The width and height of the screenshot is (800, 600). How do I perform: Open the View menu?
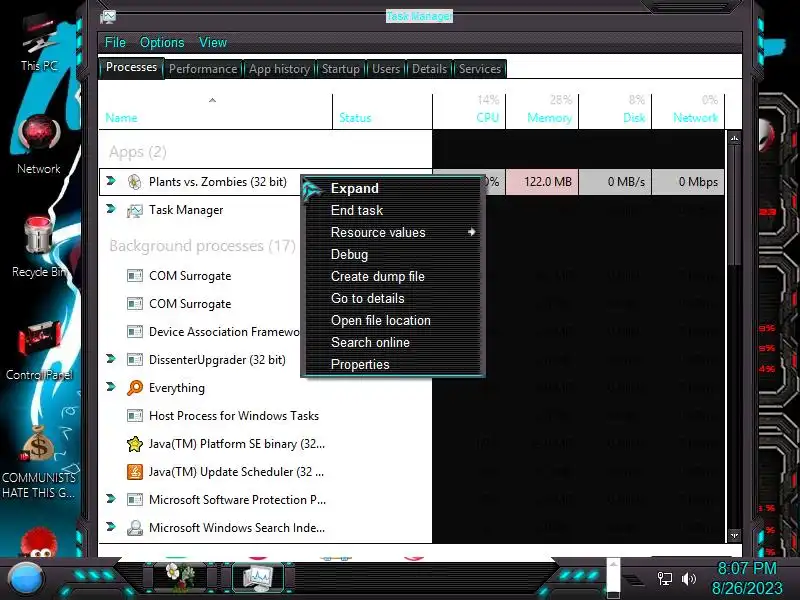pyautogui.click(x=213, y=42)
